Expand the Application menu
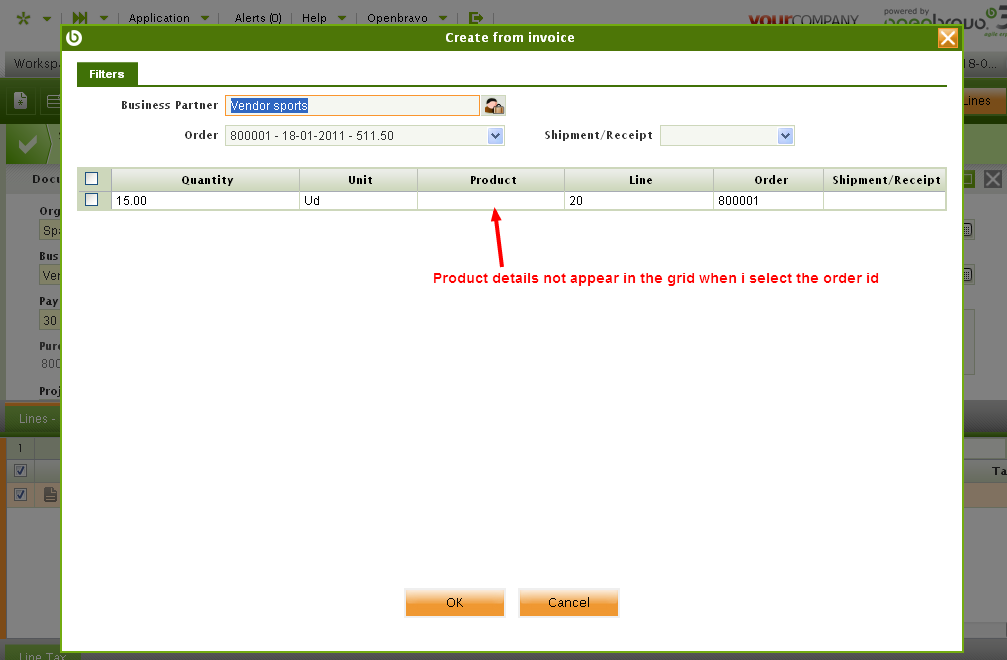Screen dimensions: 1007x660 [168, 18]
